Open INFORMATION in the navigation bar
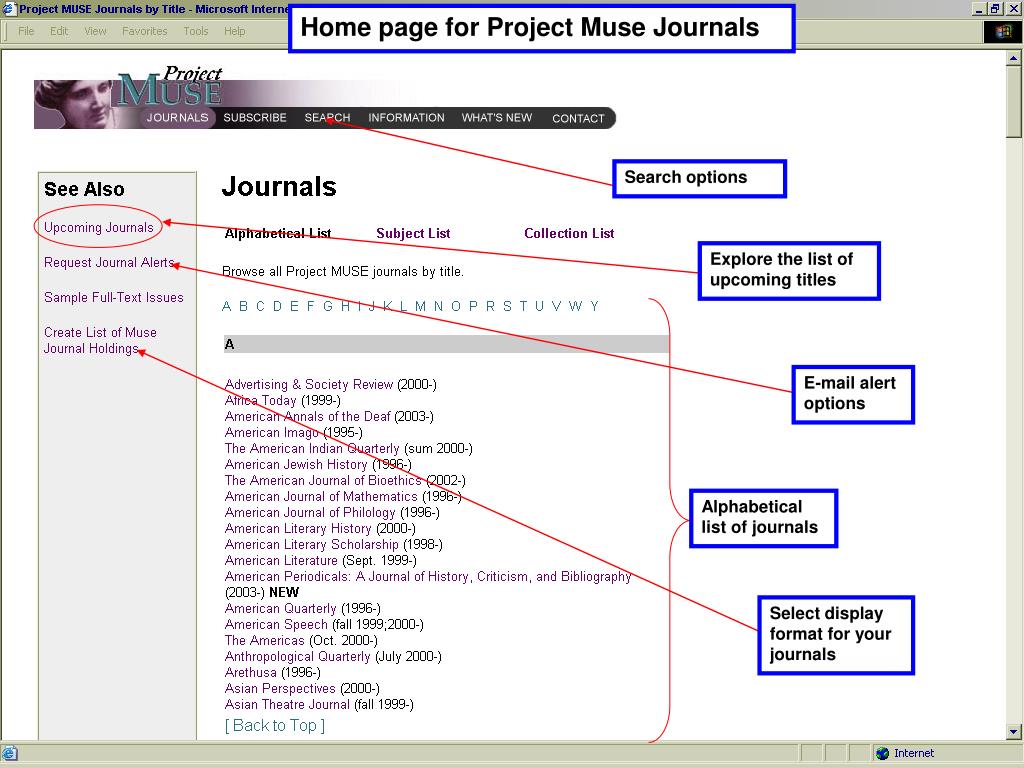This screenshot has height=768, width=1024. point(406,118)
